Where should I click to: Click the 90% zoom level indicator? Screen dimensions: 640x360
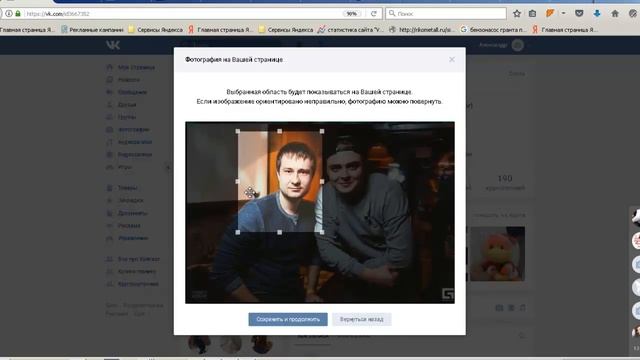(x=351, y=13)
